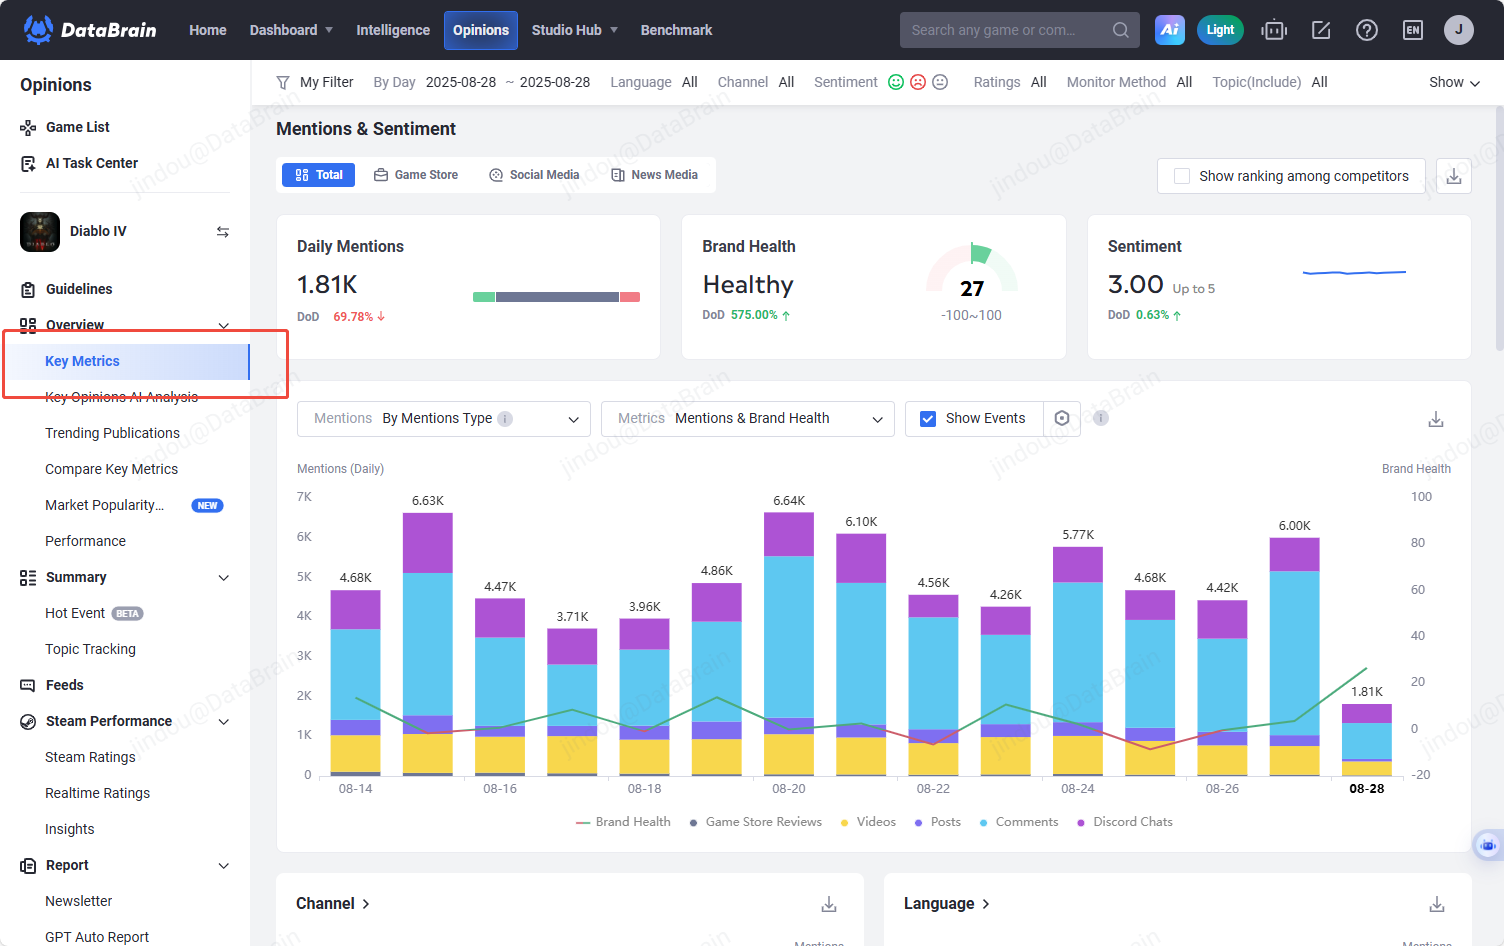Viewport: 1504px width, 946px height.
Task: Click the edit note icon in header
Action: [1321, 30]
